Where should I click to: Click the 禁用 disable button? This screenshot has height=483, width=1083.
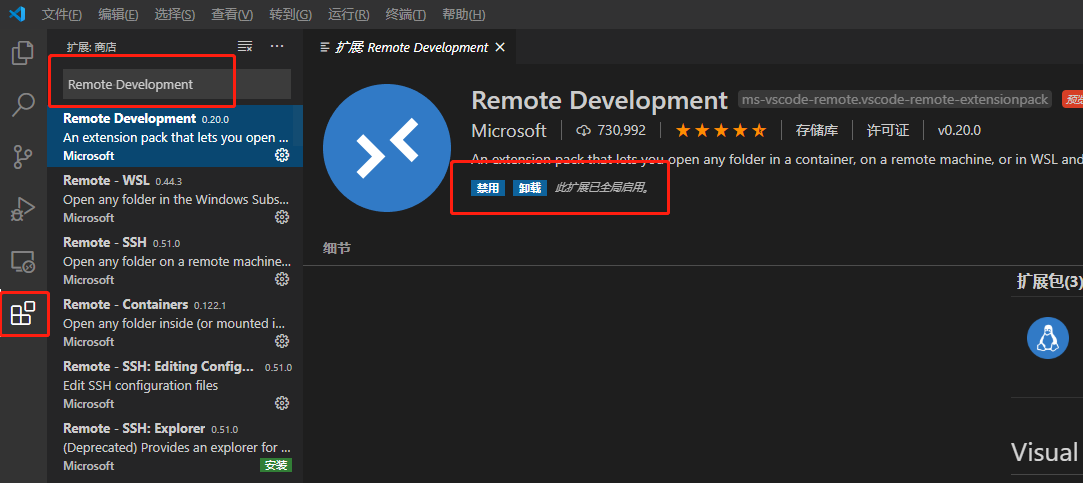(488, 188)
